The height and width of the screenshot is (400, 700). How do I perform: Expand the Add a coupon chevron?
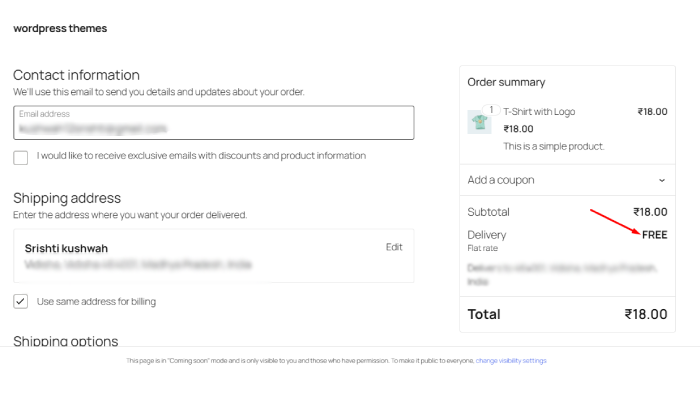pyautogui.click(x=661, y=180)
